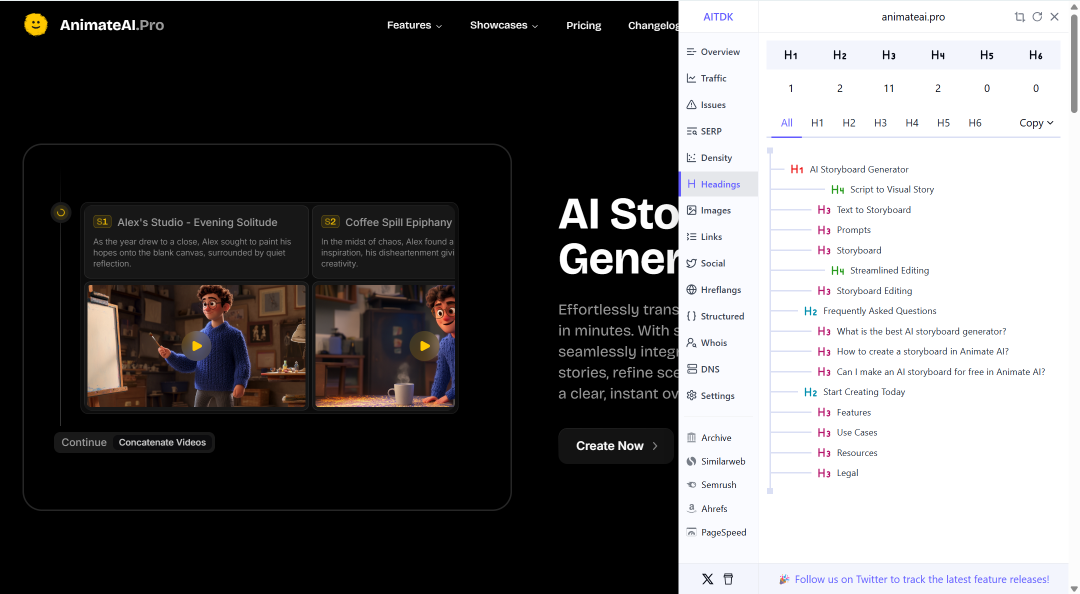Viewport: 1080px width, 594px height.
Task: Click the Create Now button
Action: tap(616, 446)
